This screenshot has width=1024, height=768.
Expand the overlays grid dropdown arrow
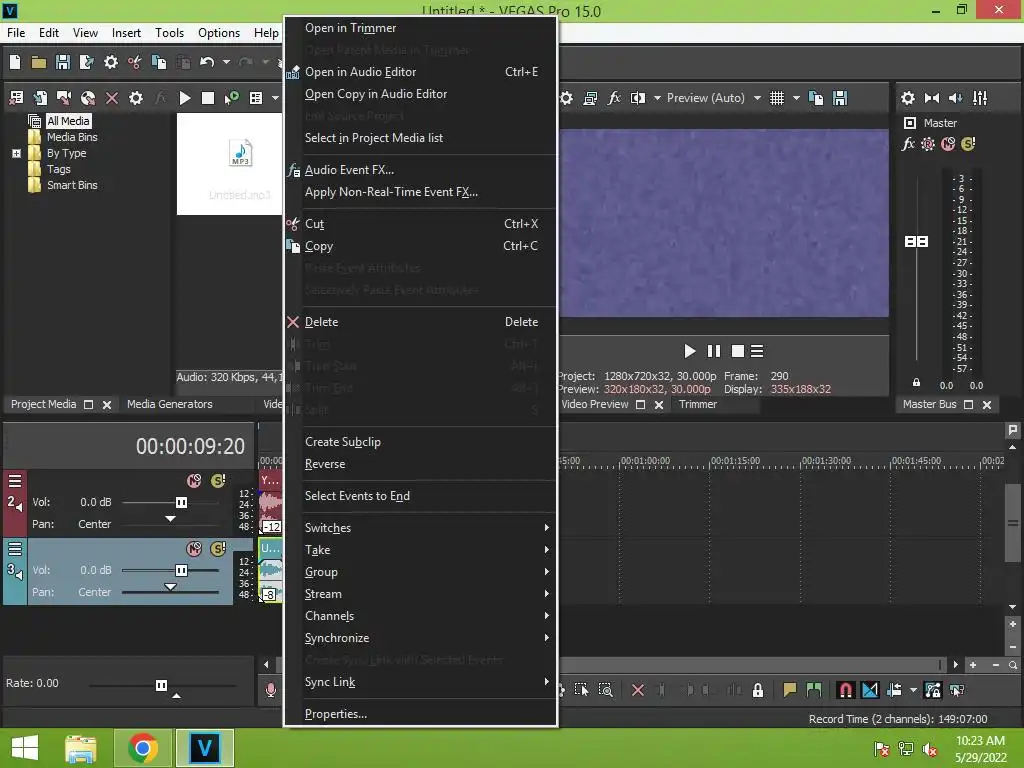click(796, 98)
